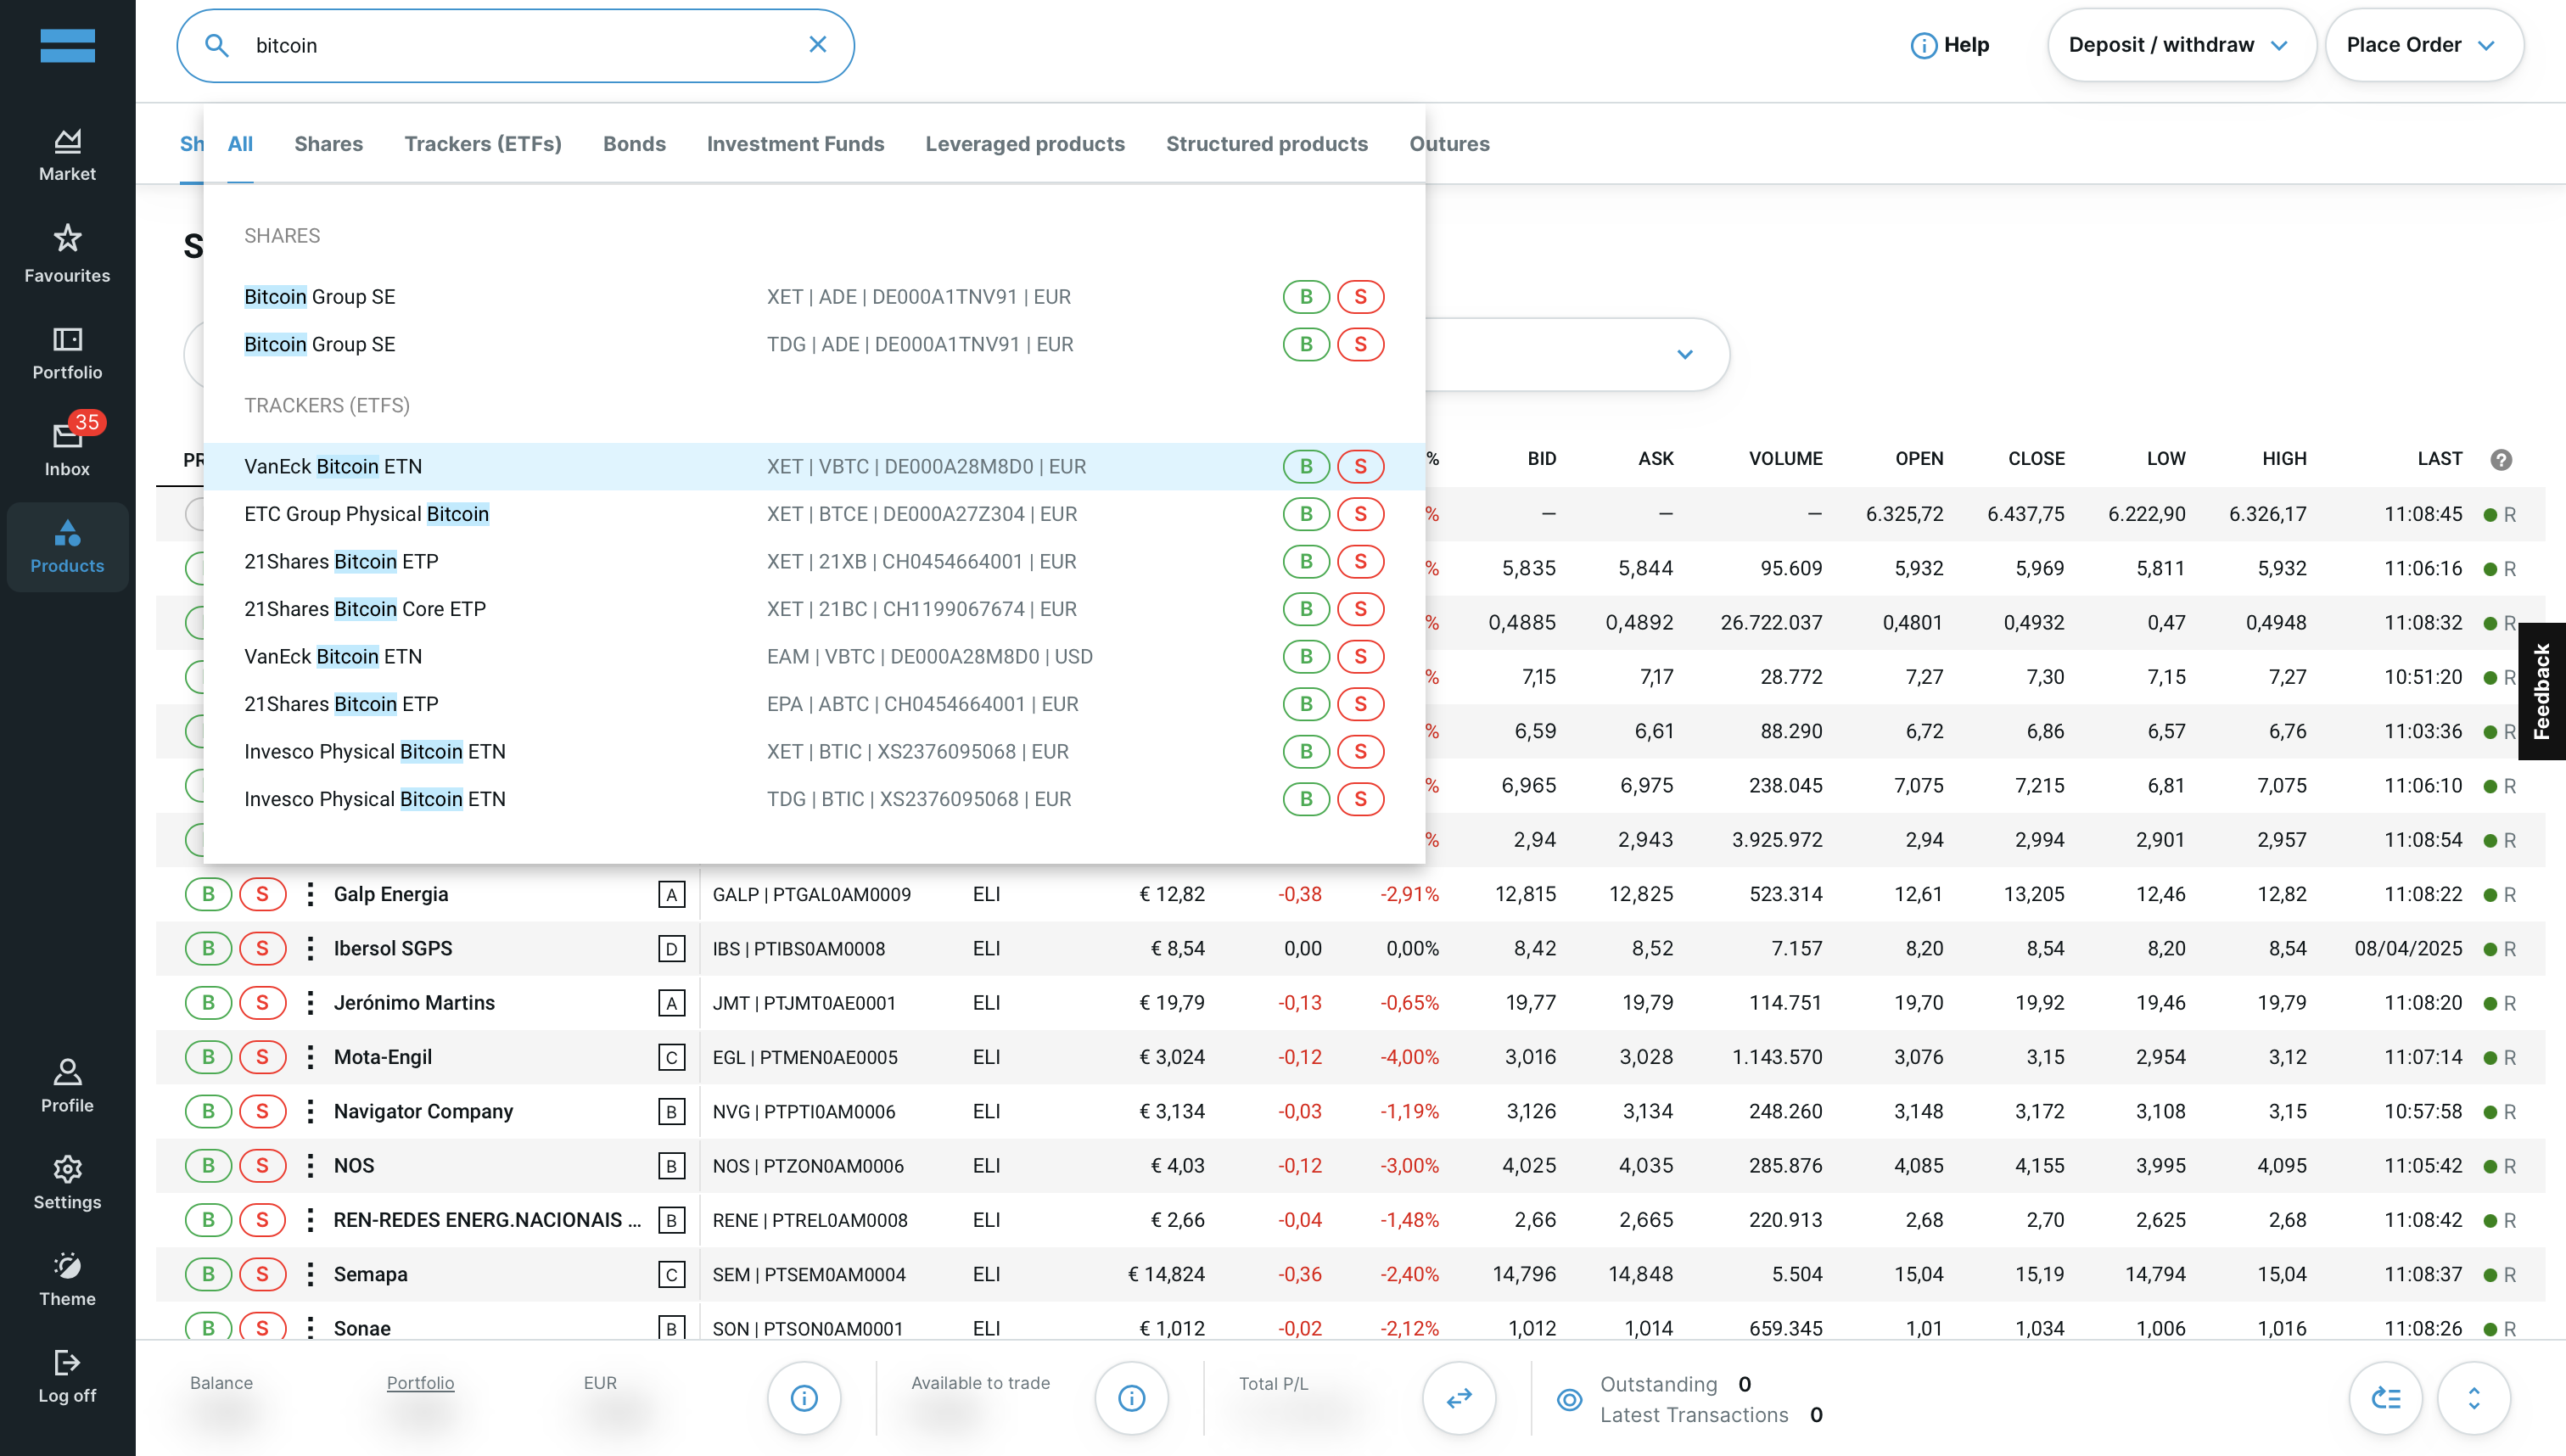Open the Place Order dropdown

(x=2422, y=45)
